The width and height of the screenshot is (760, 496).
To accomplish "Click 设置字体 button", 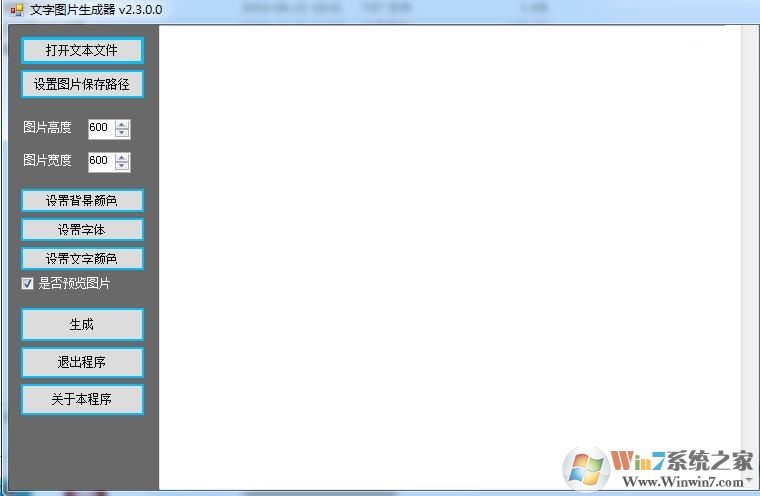I will click(x=82, y=230).
